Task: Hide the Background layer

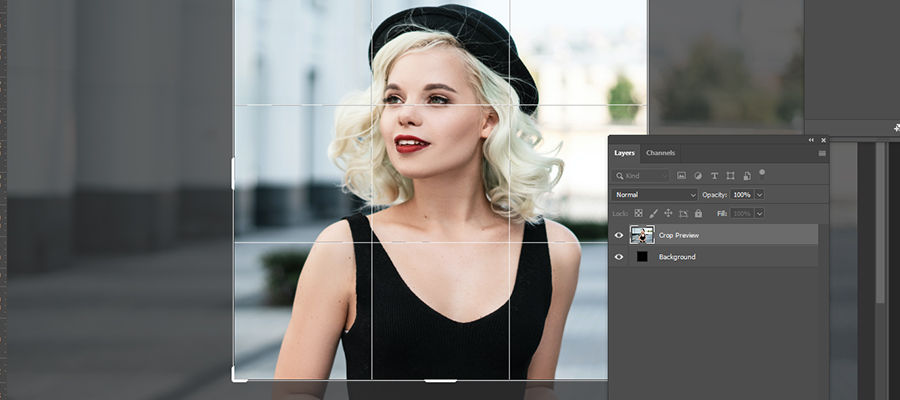Action: coord(619,257)
